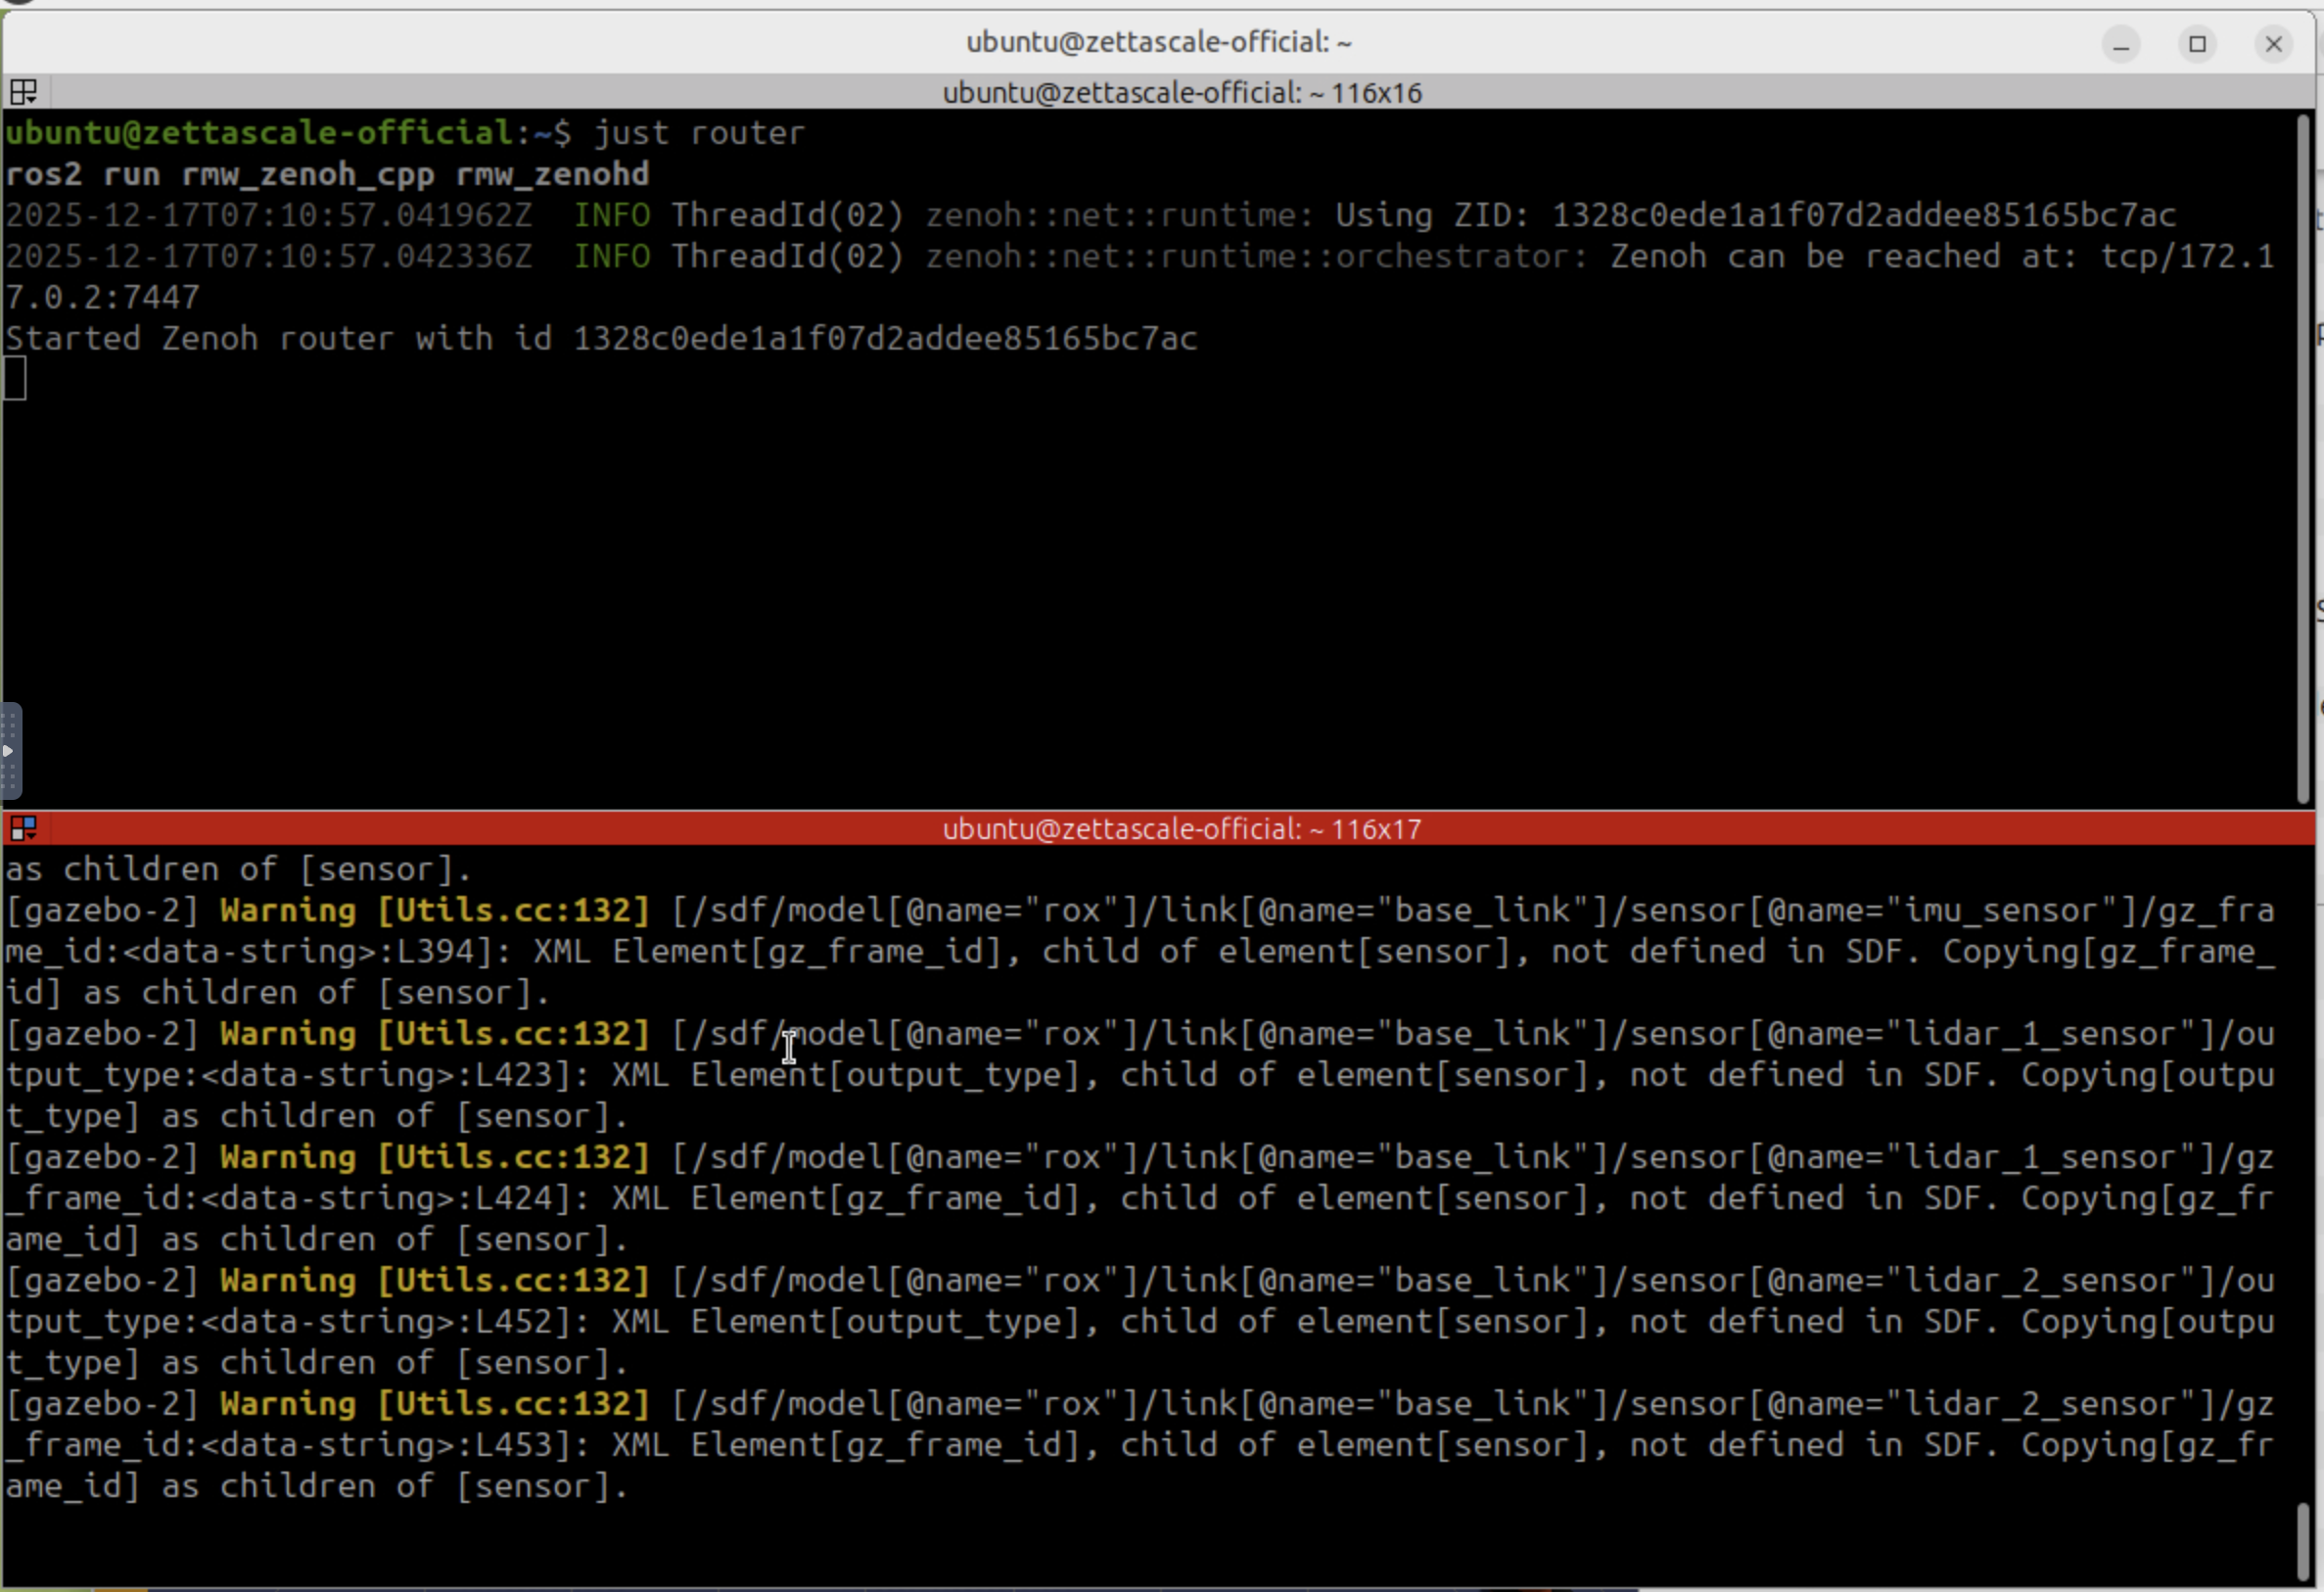Open the red bottom pane's grouping icon
Screen dimensions: 2324x1592
click(x=23, y=828)
